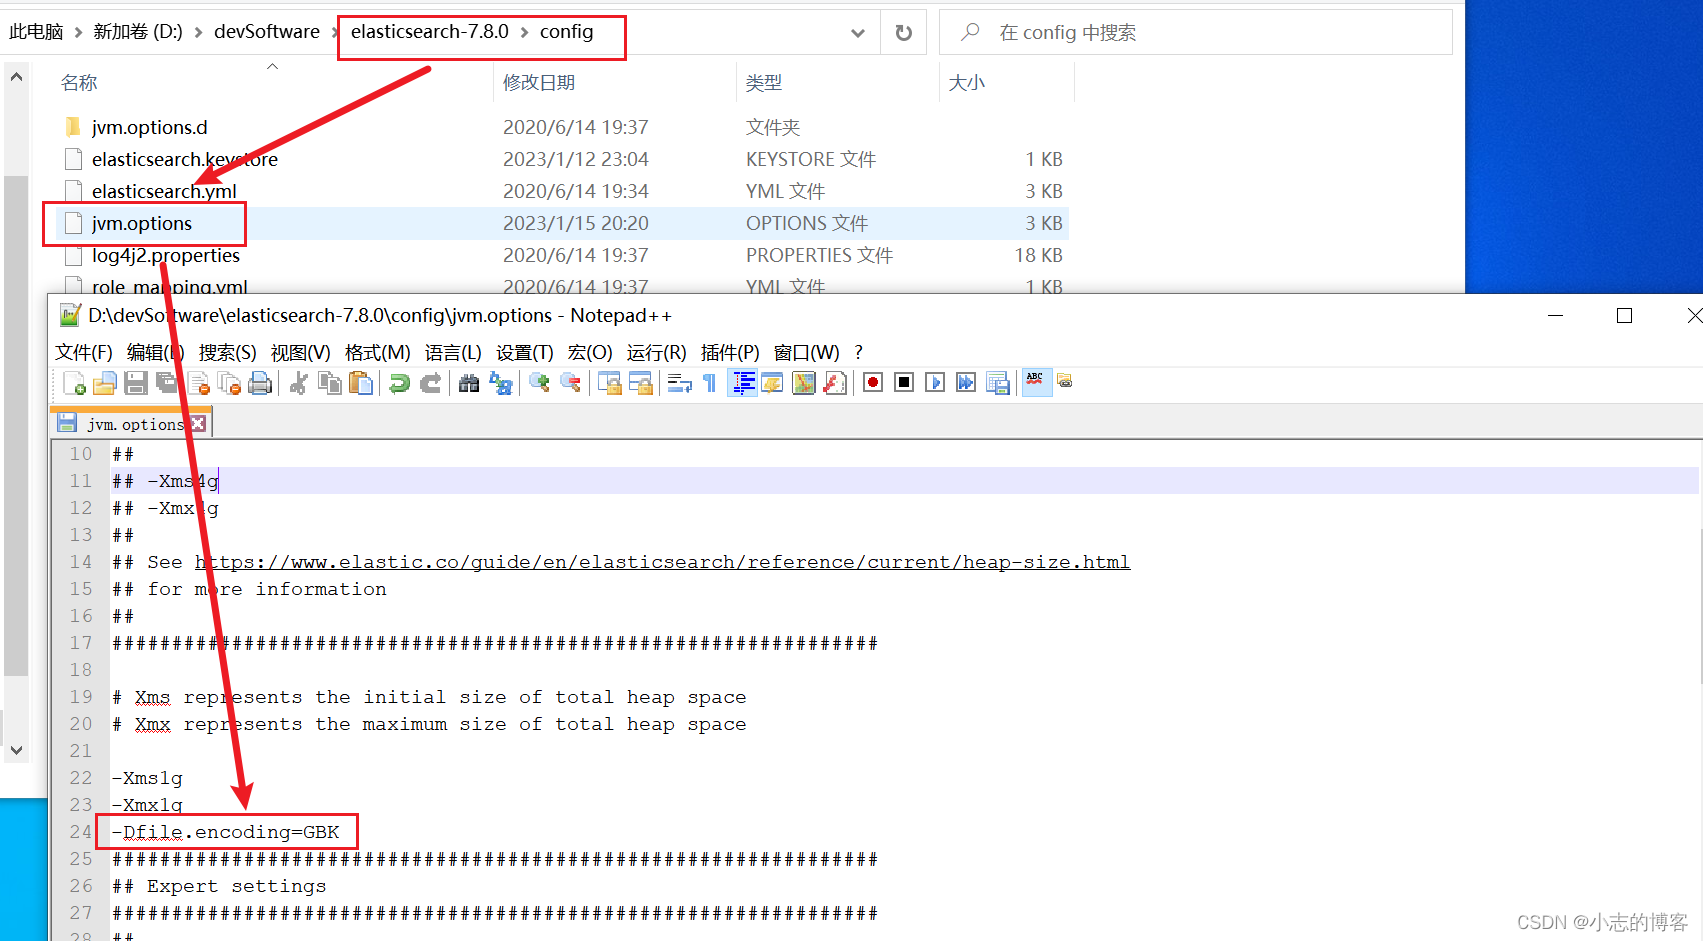This screenshot has height=941, width=1703.
Task: Click the Zoom In magnifier icon
Action: [539, 383]
